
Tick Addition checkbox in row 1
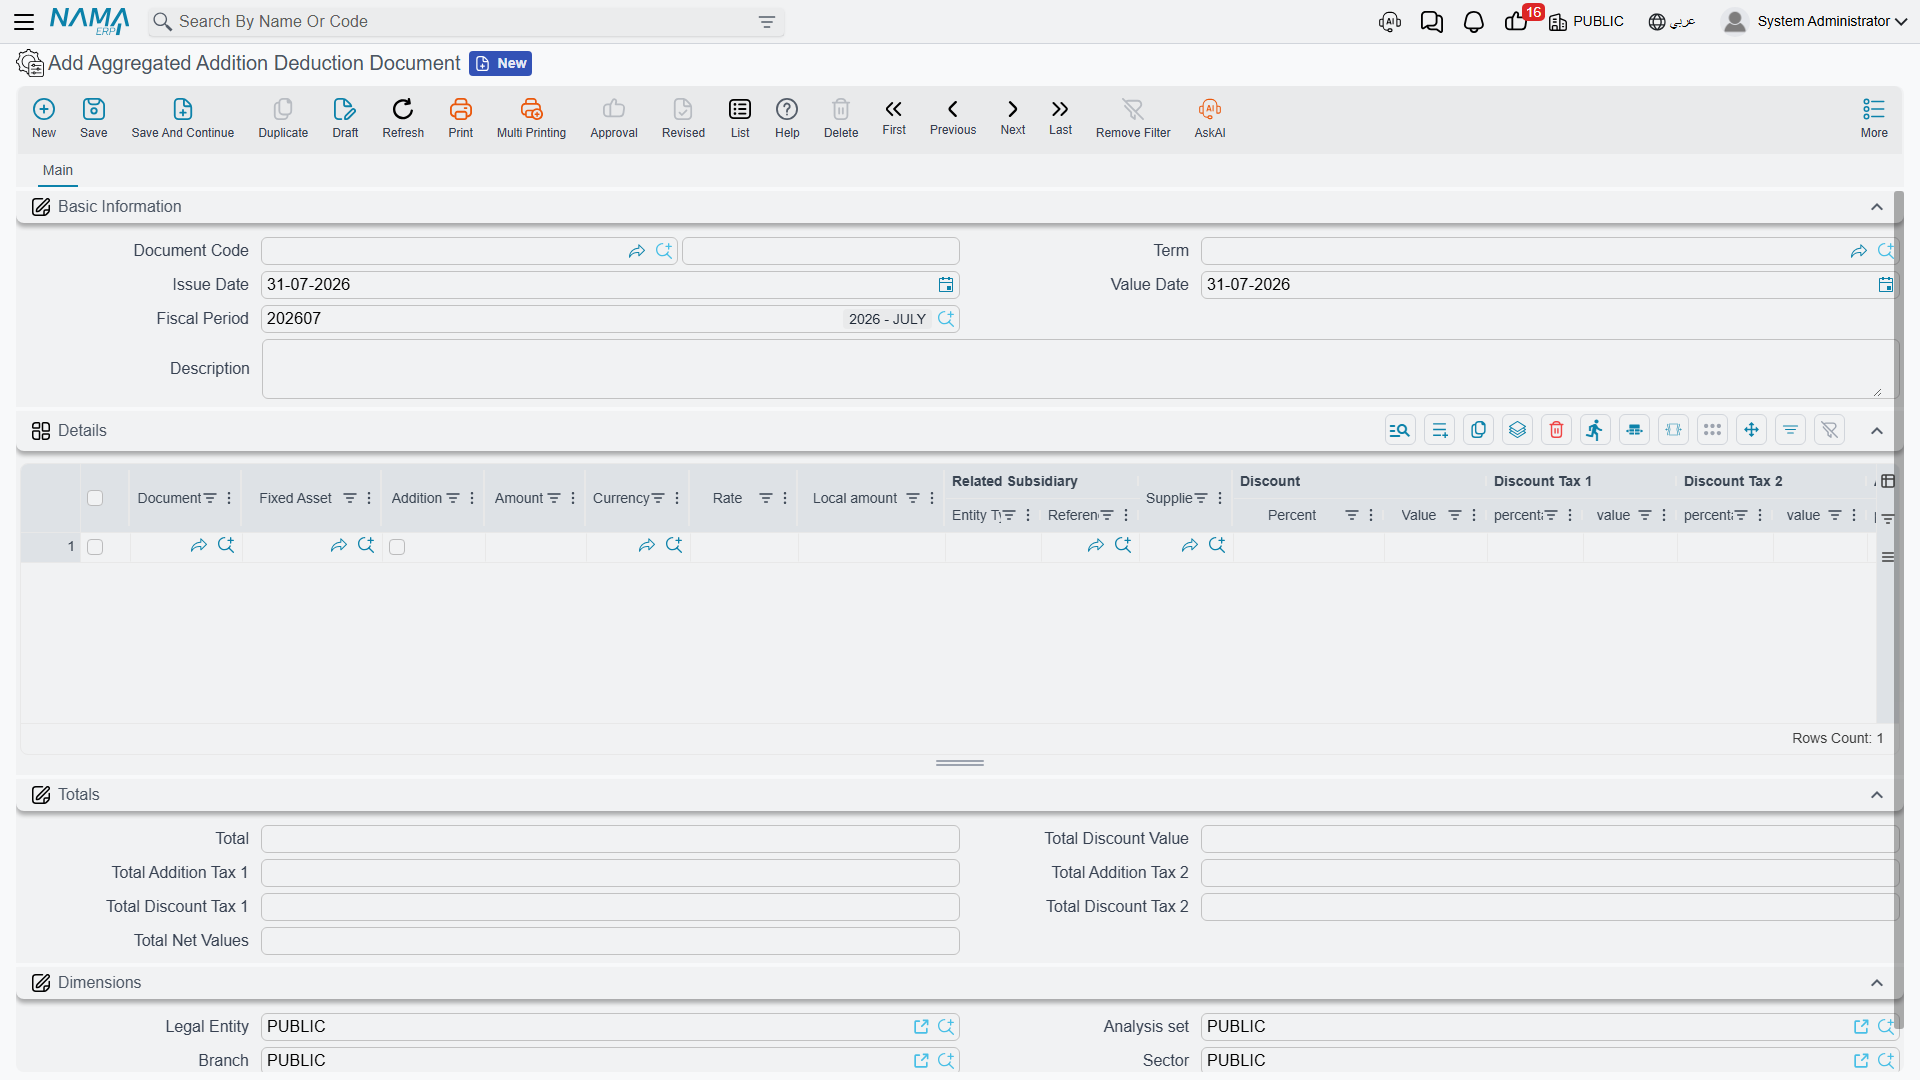[397, 547]
